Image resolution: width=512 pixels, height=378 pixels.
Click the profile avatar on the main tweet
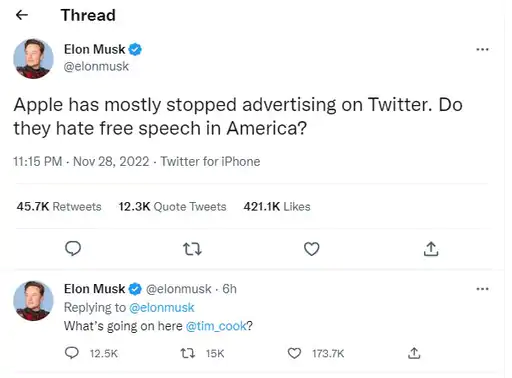[33, 58]
